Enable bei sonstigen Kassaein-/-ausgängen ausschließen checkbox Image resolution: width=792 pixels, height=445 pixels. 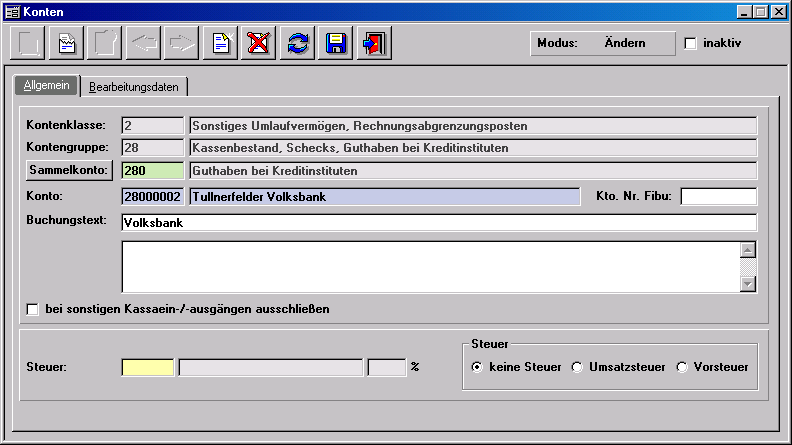point(33,309)
